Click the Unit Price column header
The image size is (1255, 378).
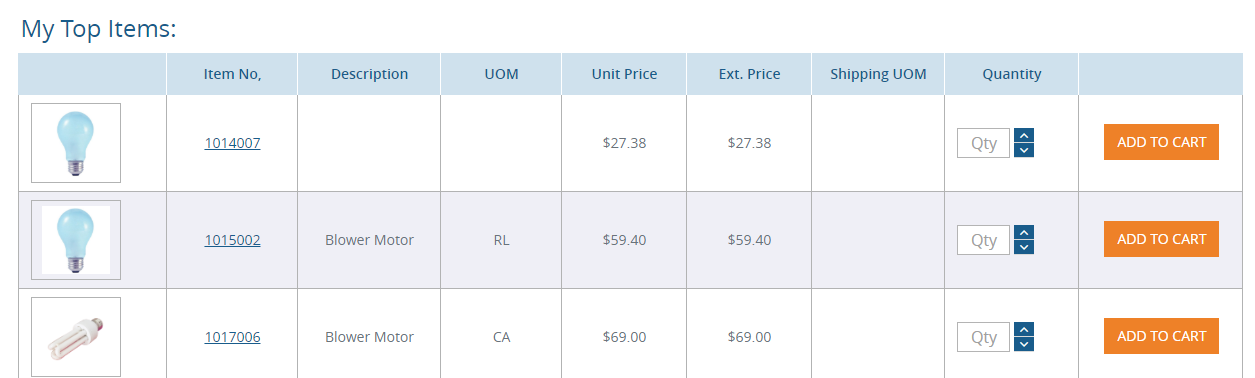(624, 74)
